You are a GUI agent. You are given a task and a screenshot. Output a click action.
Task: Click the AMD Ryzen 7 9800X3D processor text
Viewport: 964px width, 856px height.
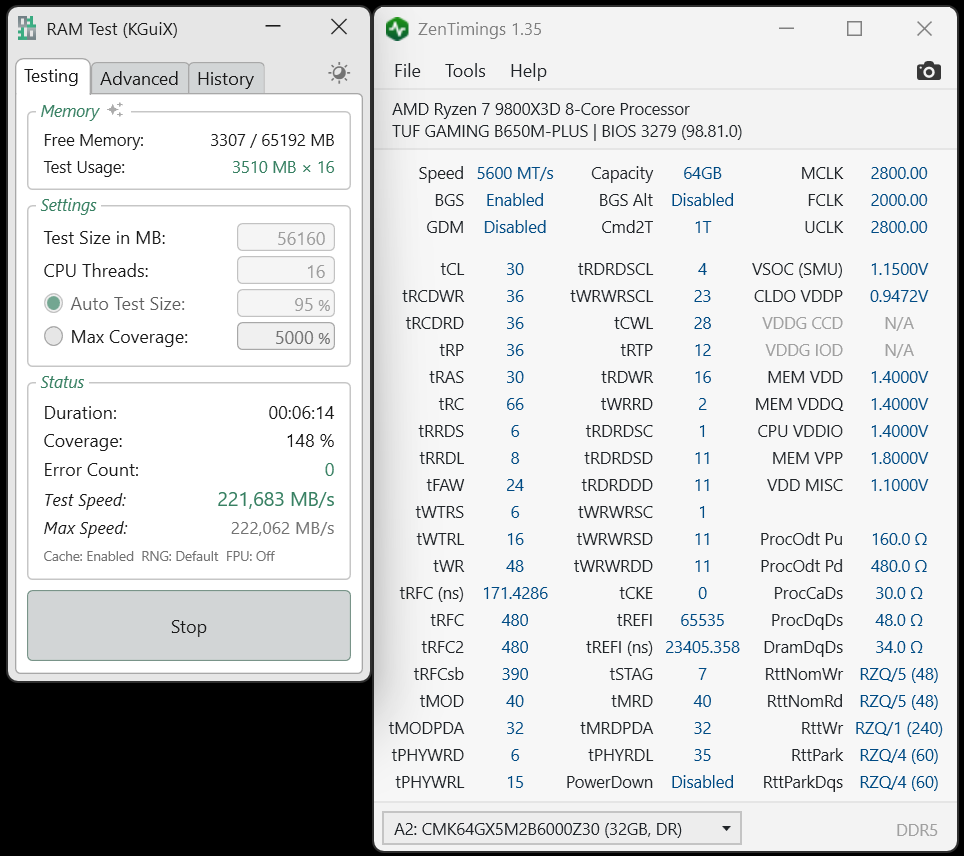(x=540, y=109)
